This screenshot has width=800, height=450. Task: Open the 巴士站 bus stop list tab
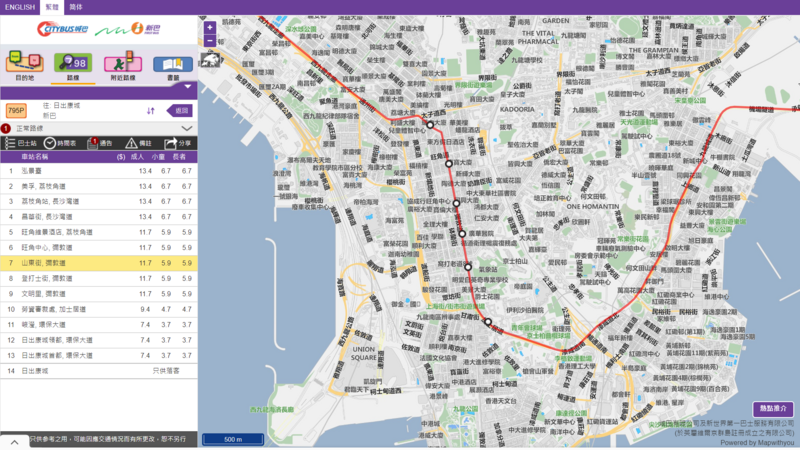(21, 143)
